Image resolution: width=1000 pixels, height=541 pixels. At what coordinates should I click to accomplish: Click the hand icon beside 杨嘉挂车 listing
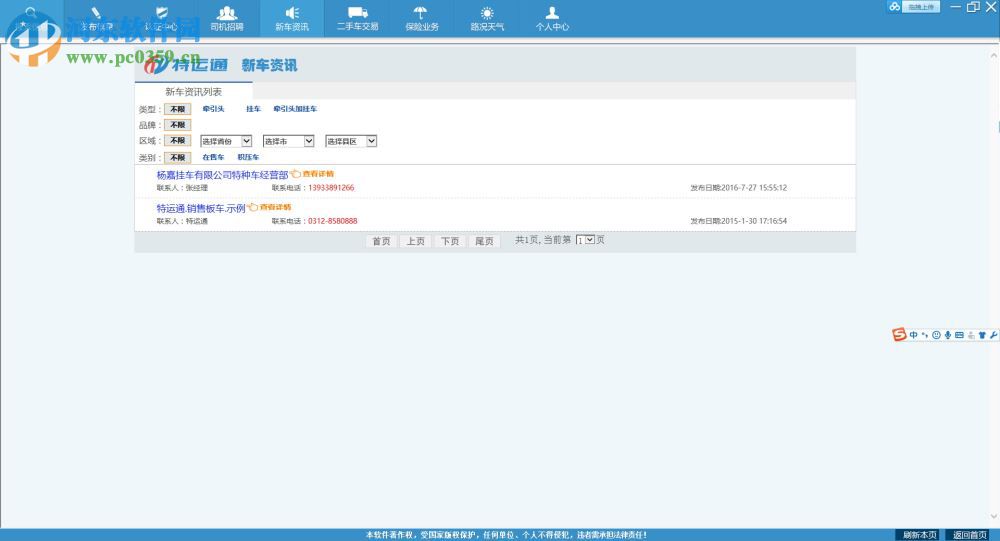click(x=295, y=174)
